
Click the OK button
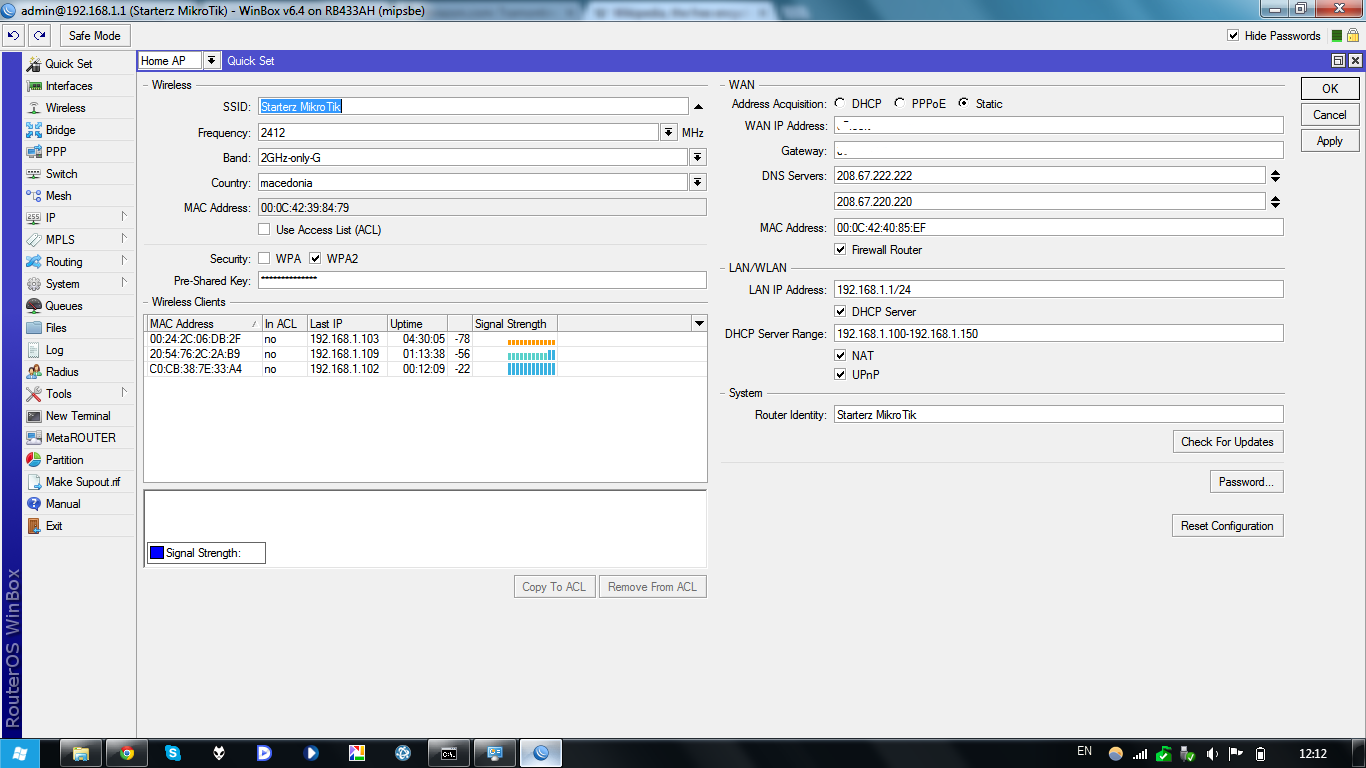(x=1330, y=89)
